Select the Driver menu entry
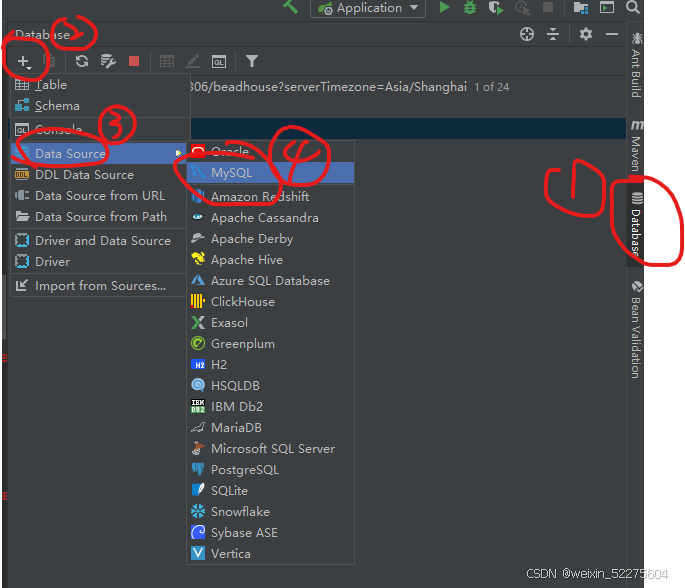This screenshot has width=685, height=588. point(99,262)
